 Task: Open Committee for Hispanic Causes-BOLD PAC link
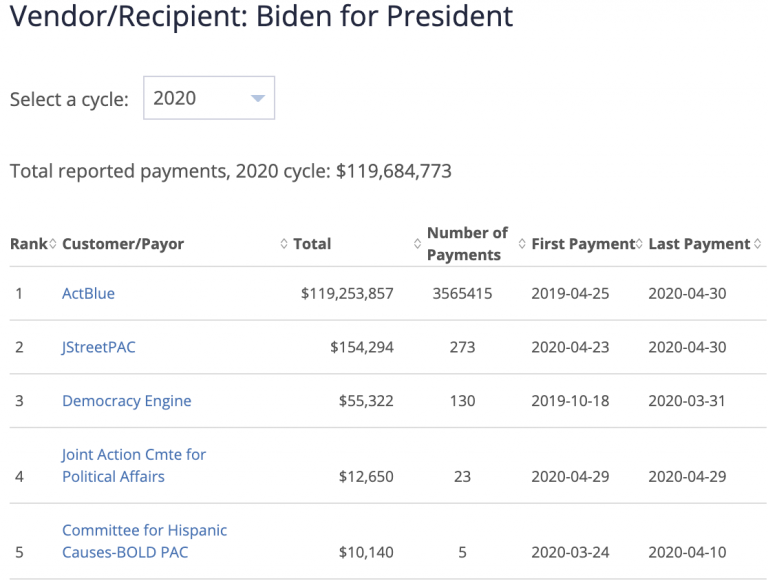point(144,541)
